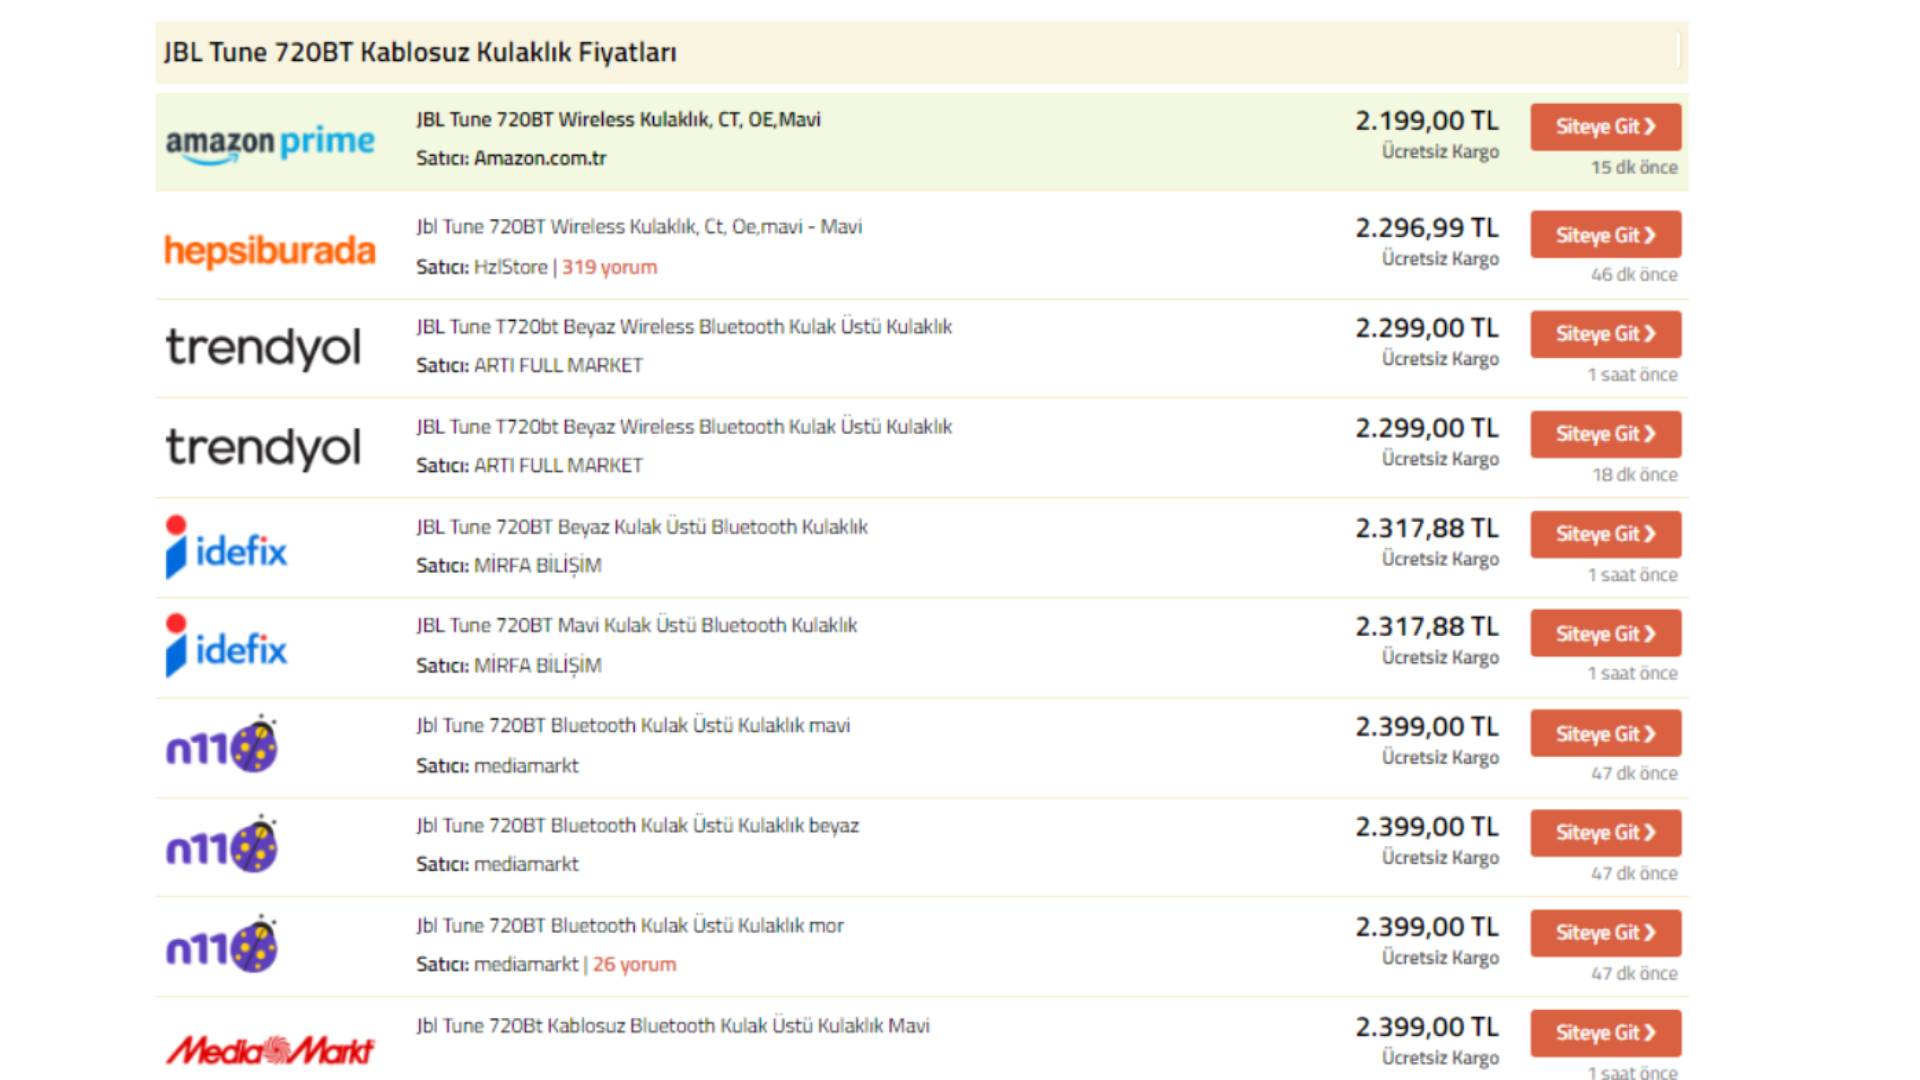This screenshot has width=1920, height=1080.
Task: Click the 2.296,99 TL Hepsiburada price
Action: click(x=1427, y=228)
